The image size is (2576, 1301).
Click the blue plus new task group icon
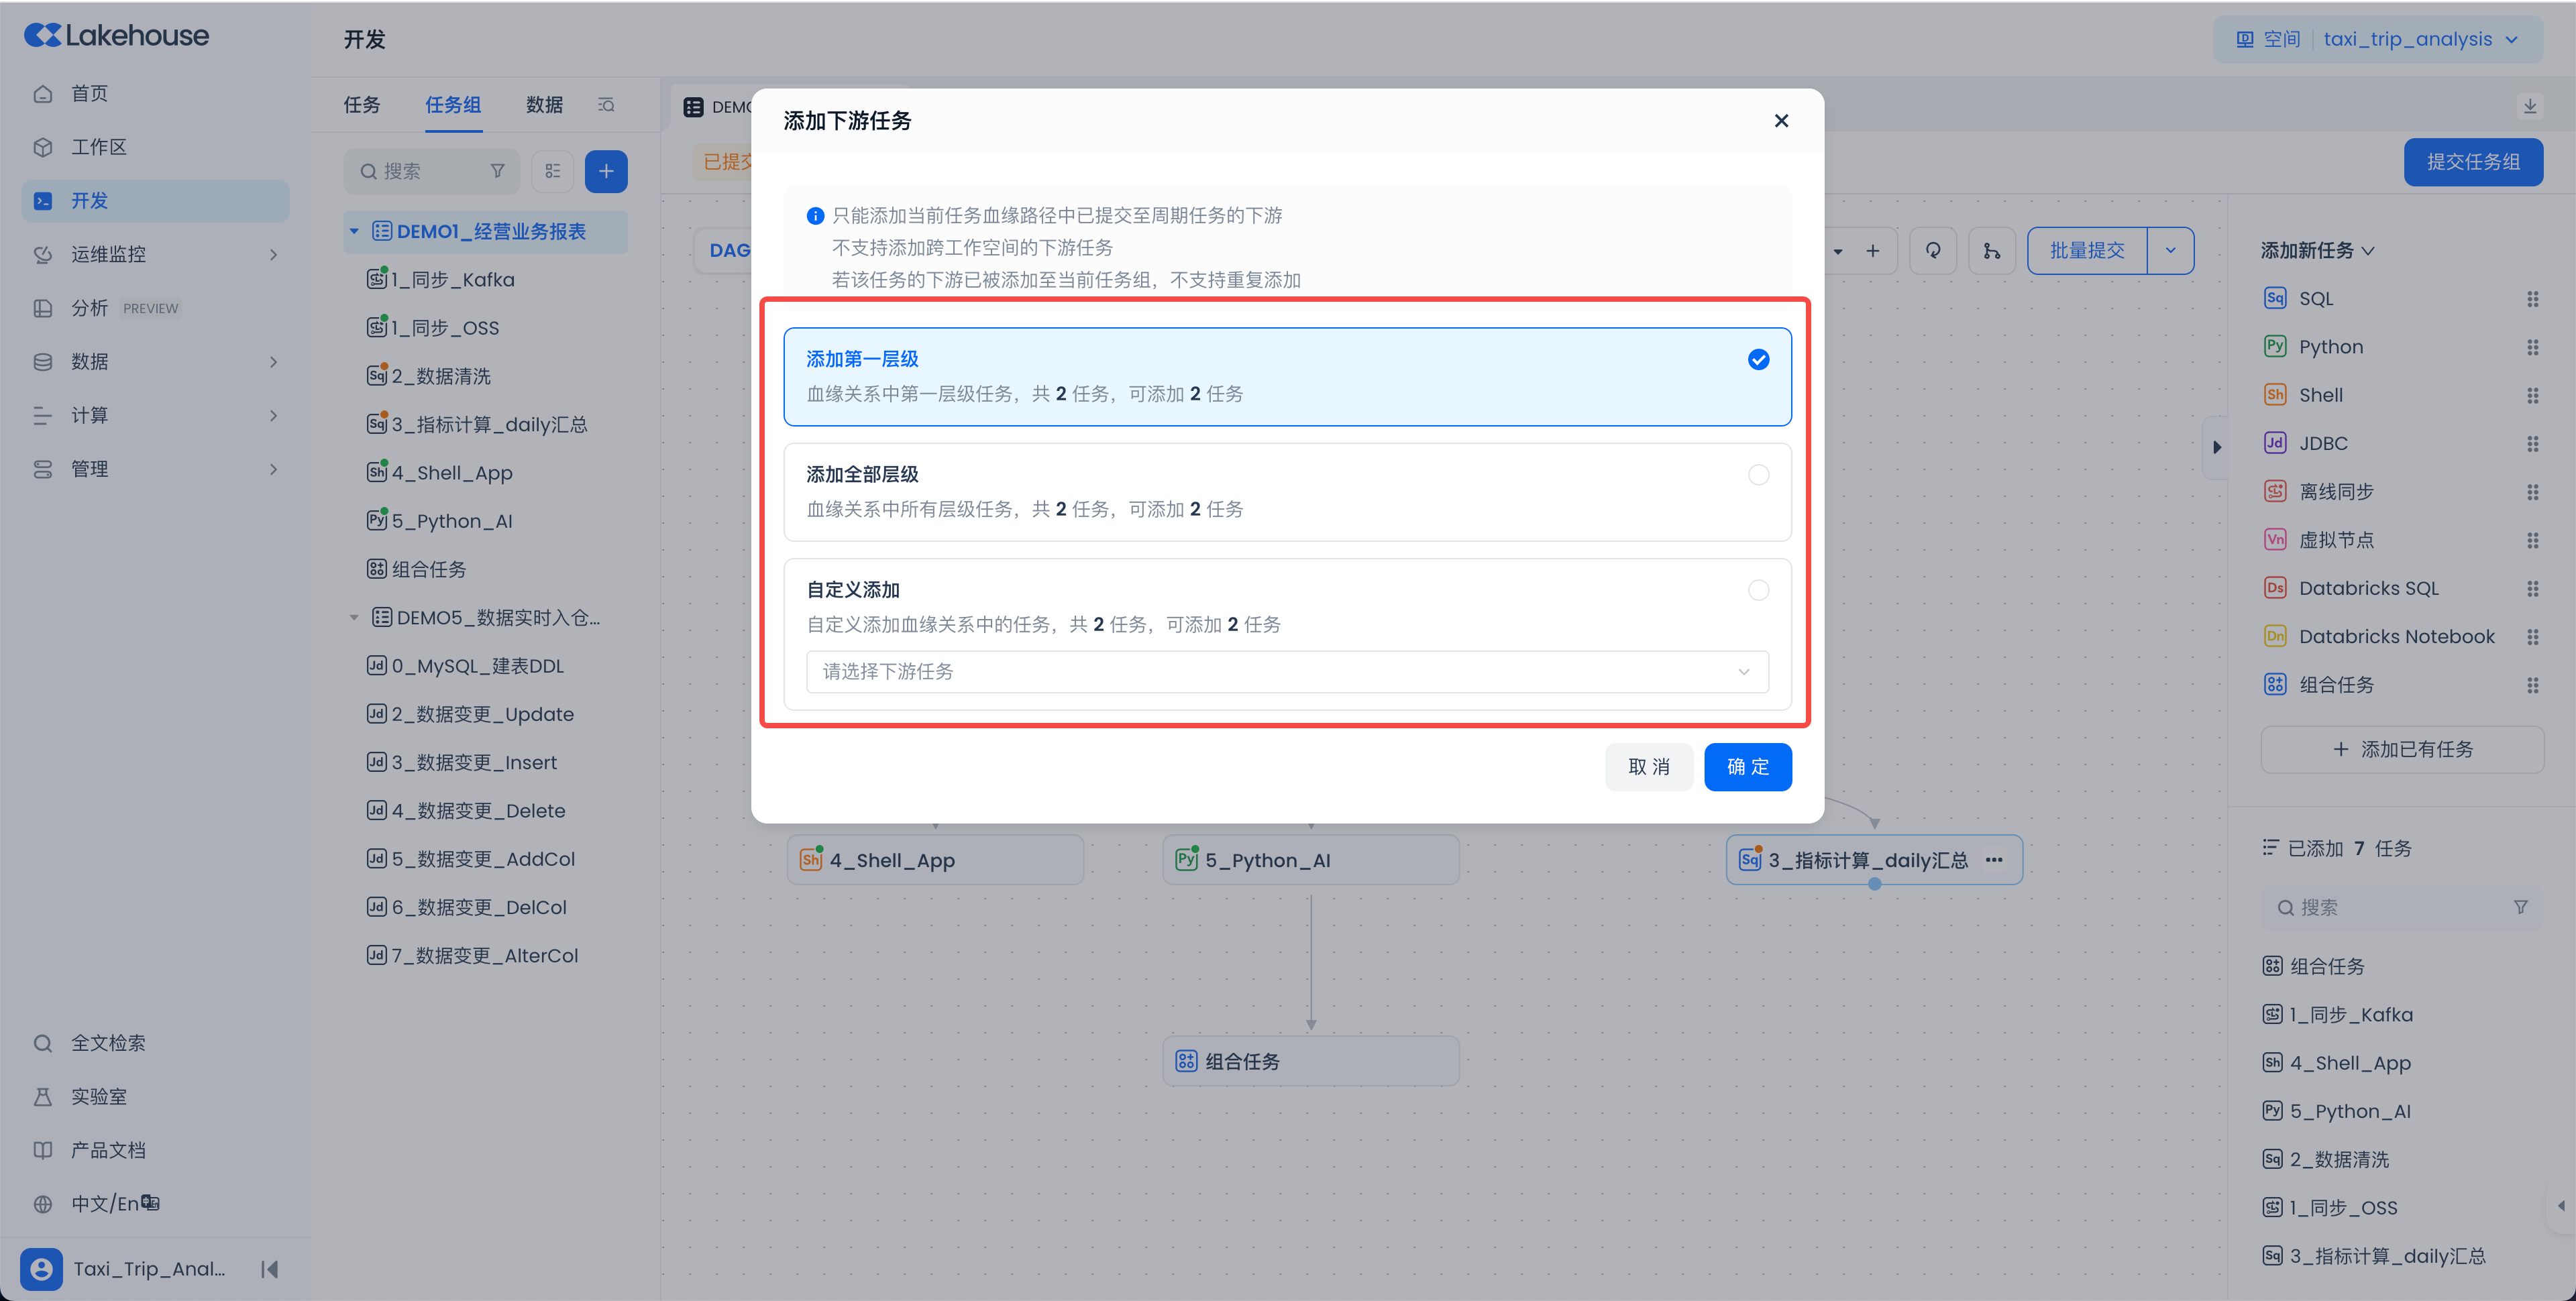605,172
